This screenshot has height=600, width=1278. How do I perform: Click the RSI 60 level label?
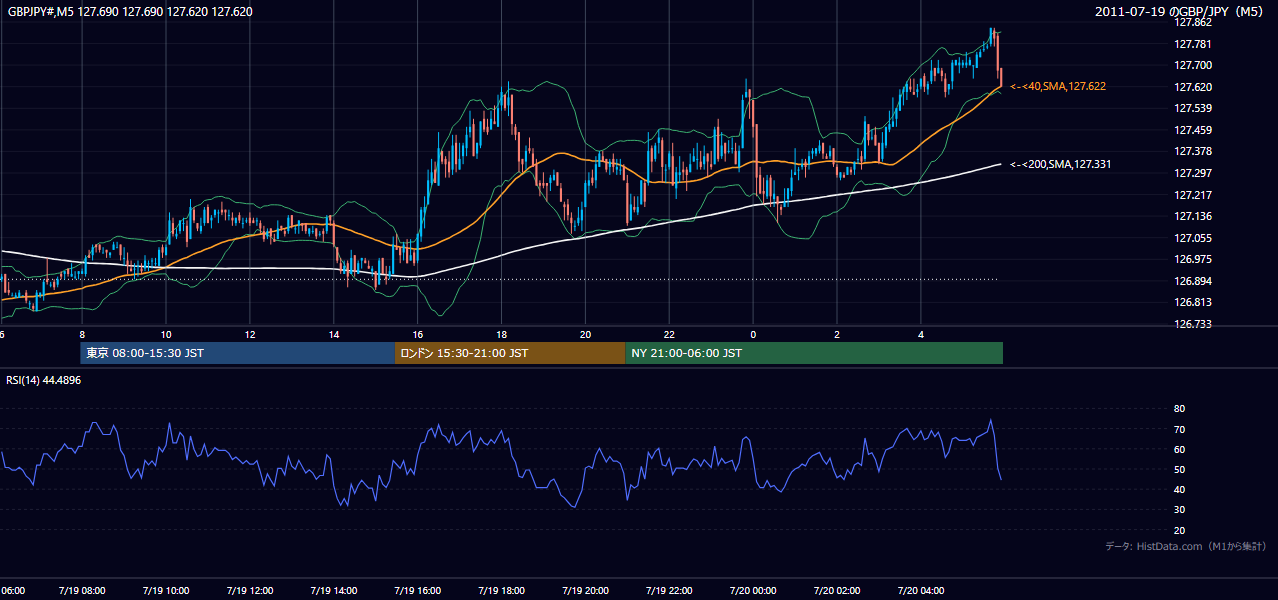point(1179,449)
